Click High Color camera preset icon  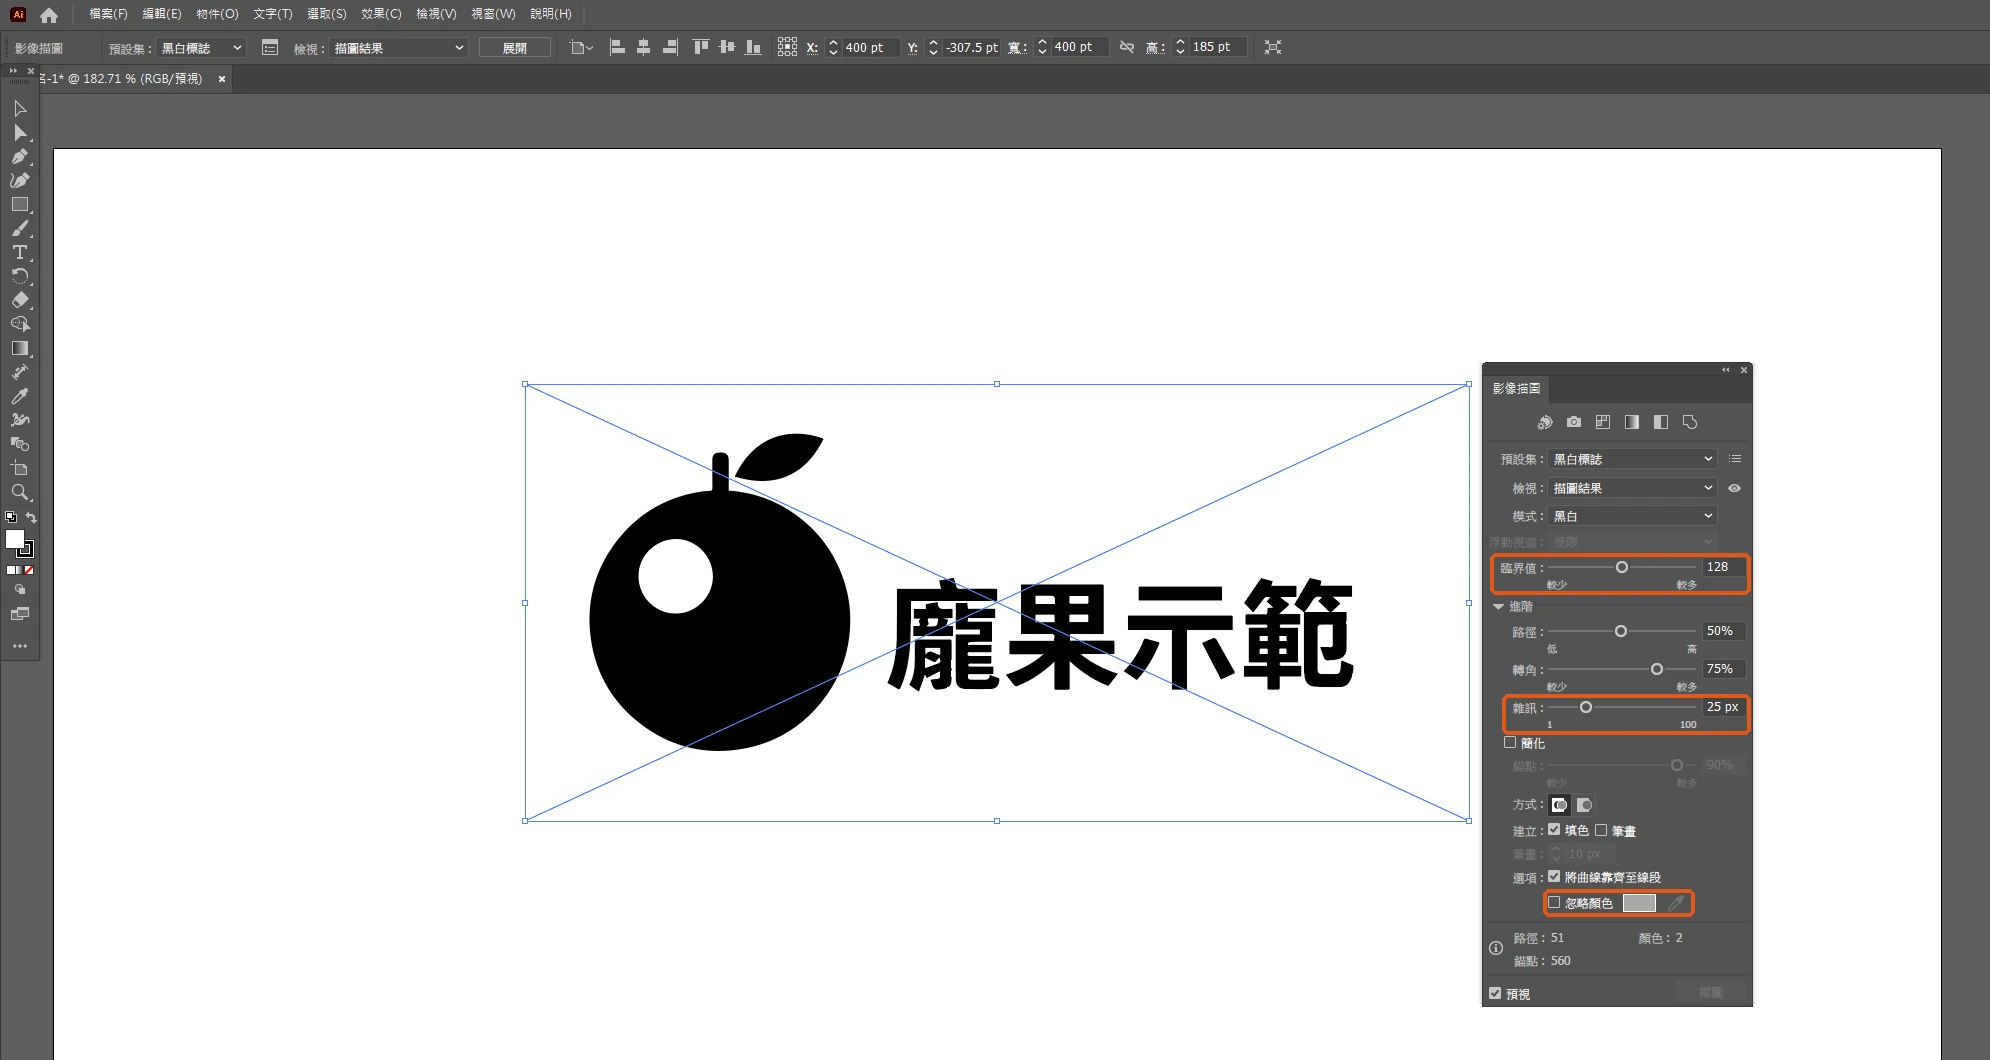1574,422
